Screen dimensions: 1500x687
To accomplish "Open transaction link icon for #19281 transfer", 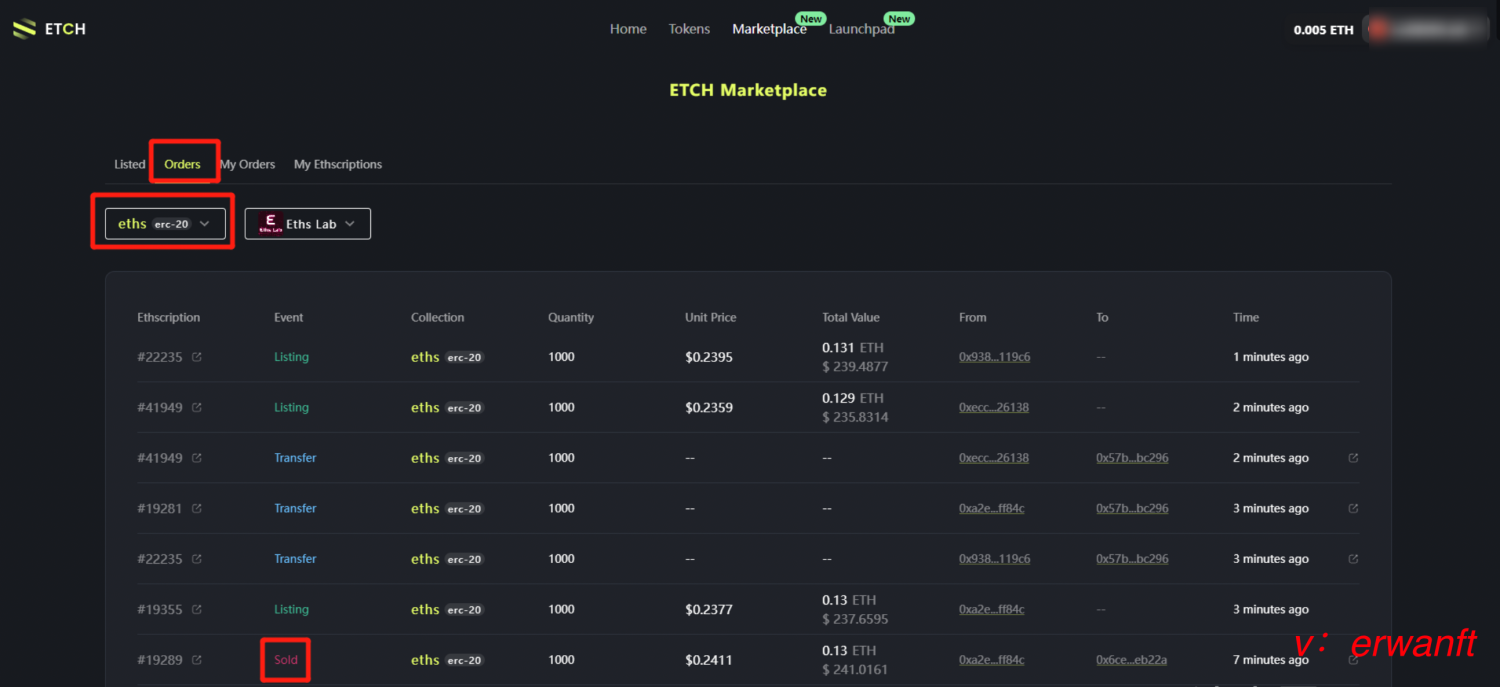I will pos(1353,509).
